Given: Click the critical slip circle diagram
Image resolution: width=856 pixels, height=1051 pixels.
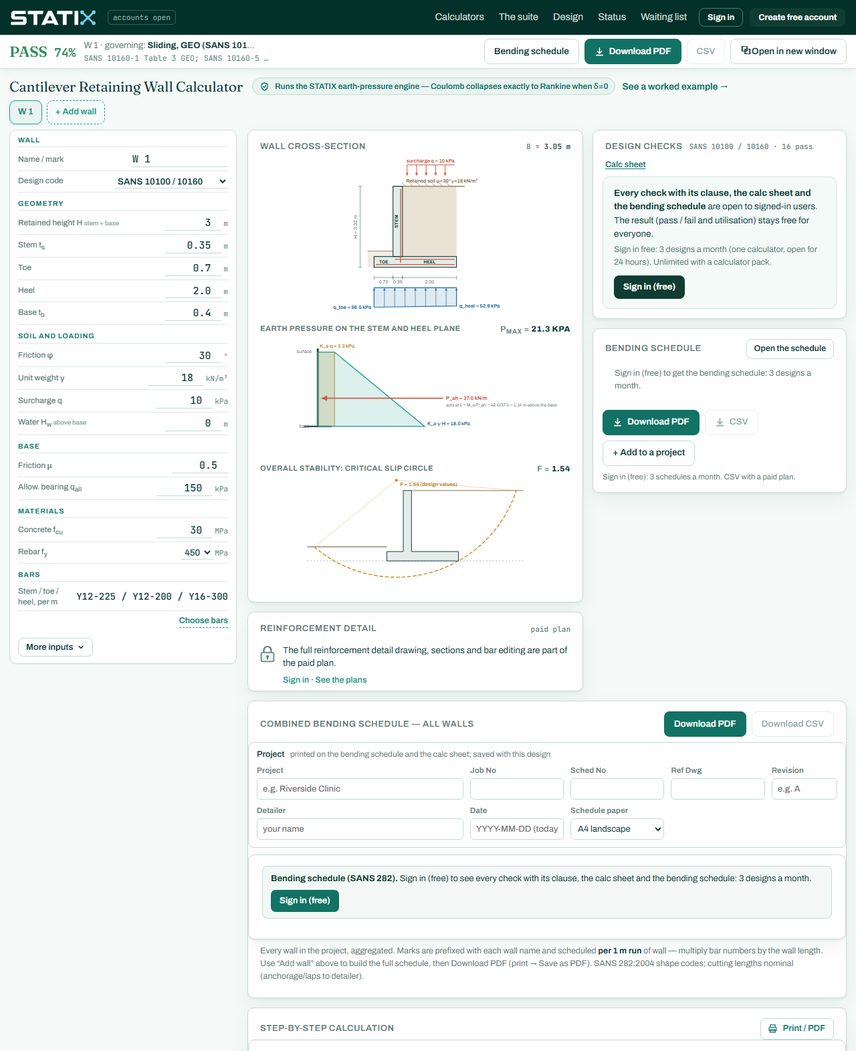Looking at the screenshot, I should coord(416,528).
